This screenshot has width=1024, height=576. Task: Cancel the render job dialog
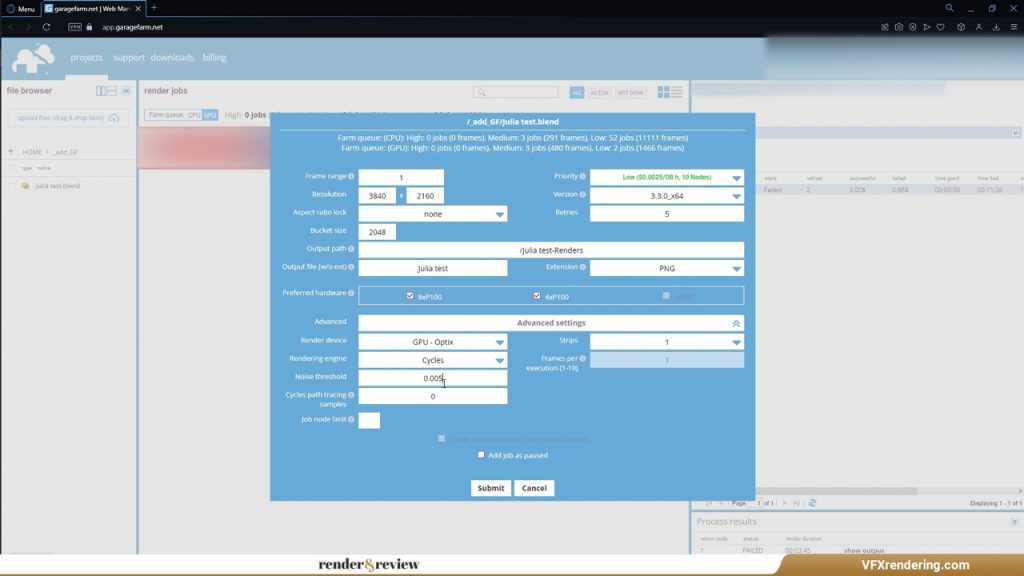click(534, 488)
